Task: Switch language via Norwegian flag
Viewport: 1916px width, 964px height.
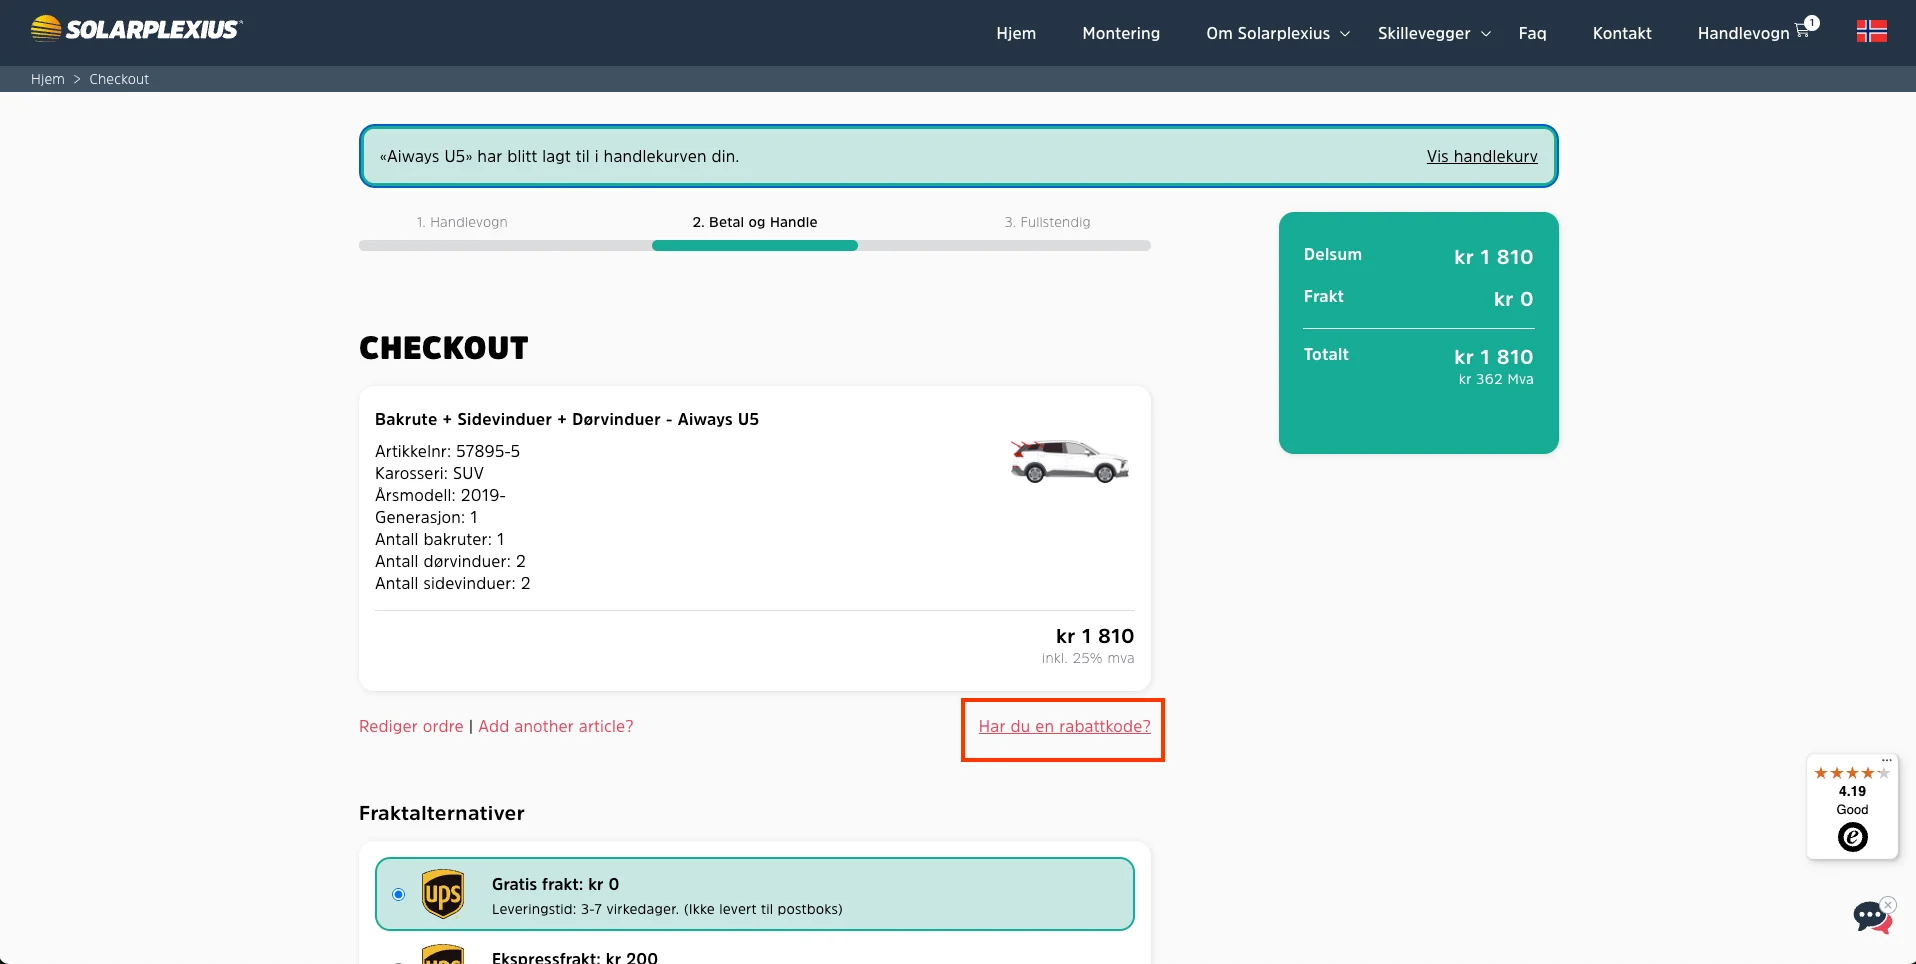Action: (1871, 32)
